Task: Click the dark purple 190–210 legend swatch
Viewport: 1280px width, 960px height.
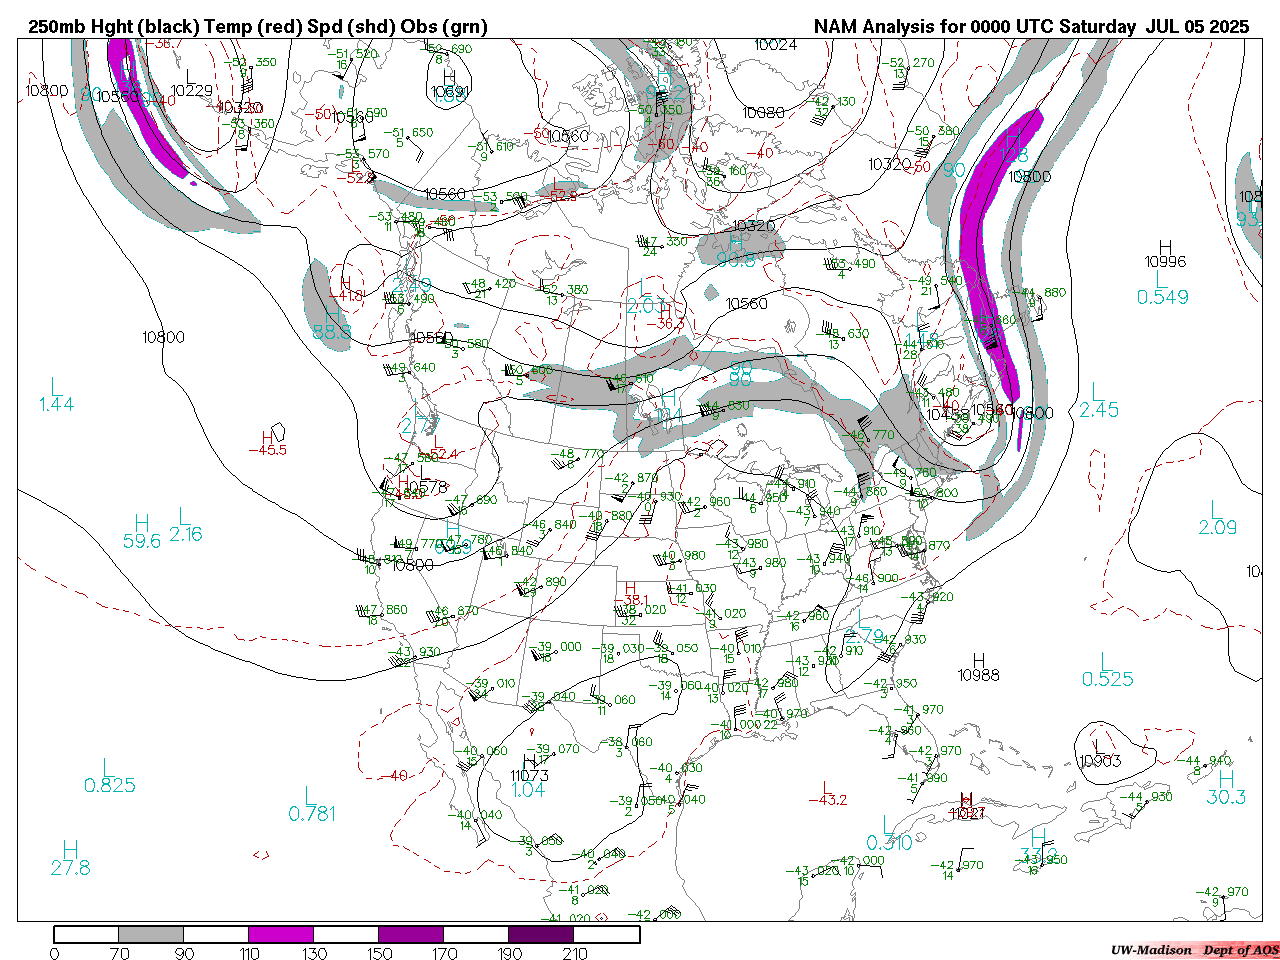Action: 541,935
